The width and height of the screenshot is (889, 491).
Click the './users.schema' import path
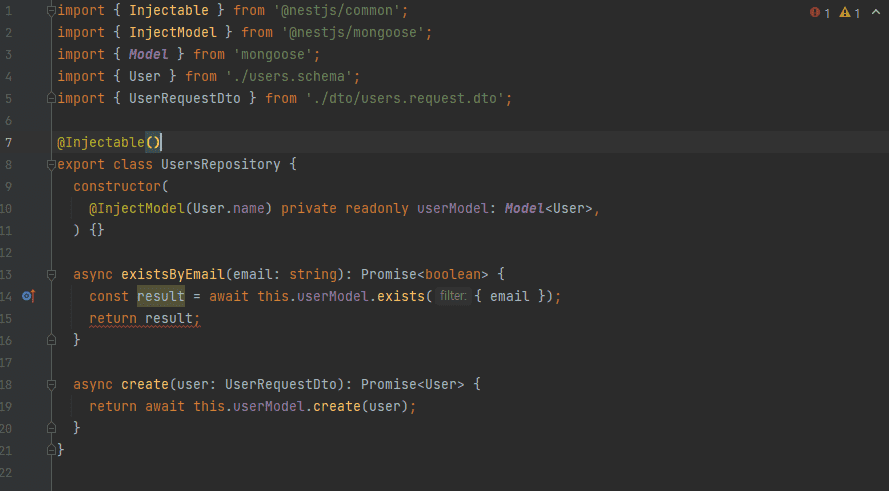pyautogui.click(x=289, y=77)
